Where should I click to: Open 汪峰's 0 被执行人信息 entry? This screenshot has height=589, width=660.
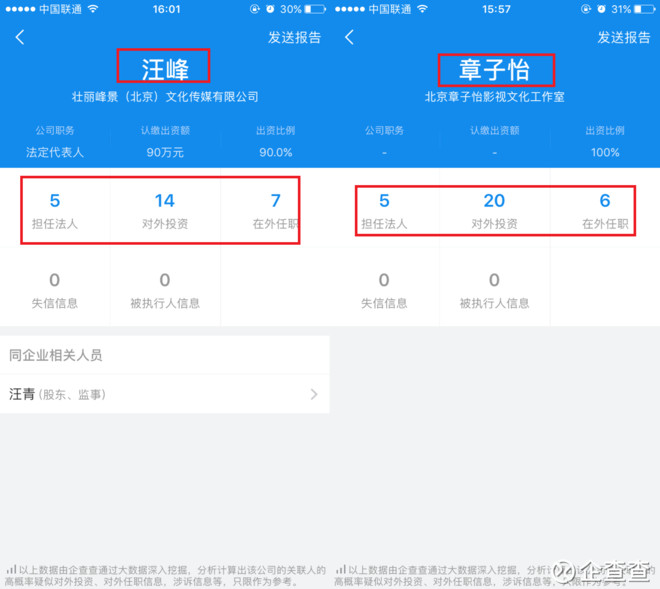tap(165, 291)
